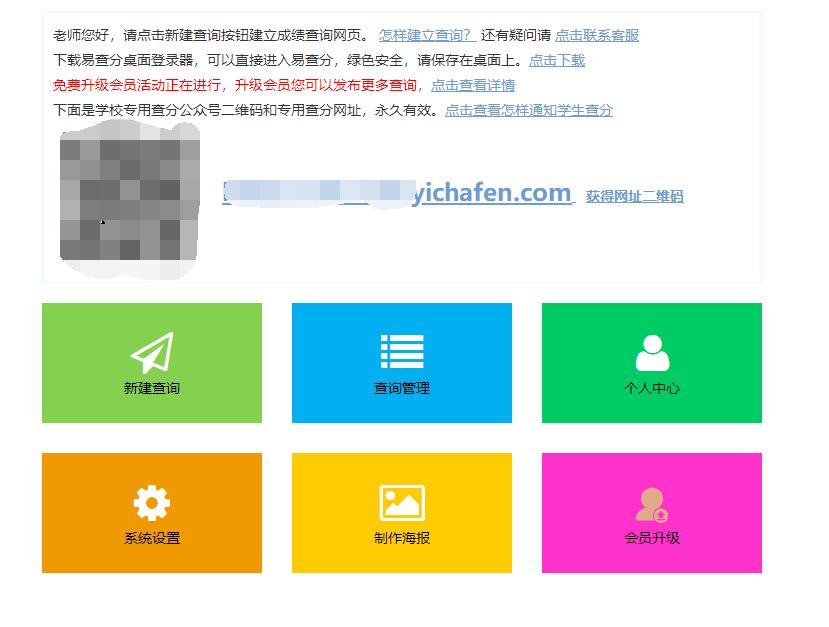This screenshot has height=627, width=829.
Task: Open the 点击查看详情 membership link
Action: coord(473,85)
